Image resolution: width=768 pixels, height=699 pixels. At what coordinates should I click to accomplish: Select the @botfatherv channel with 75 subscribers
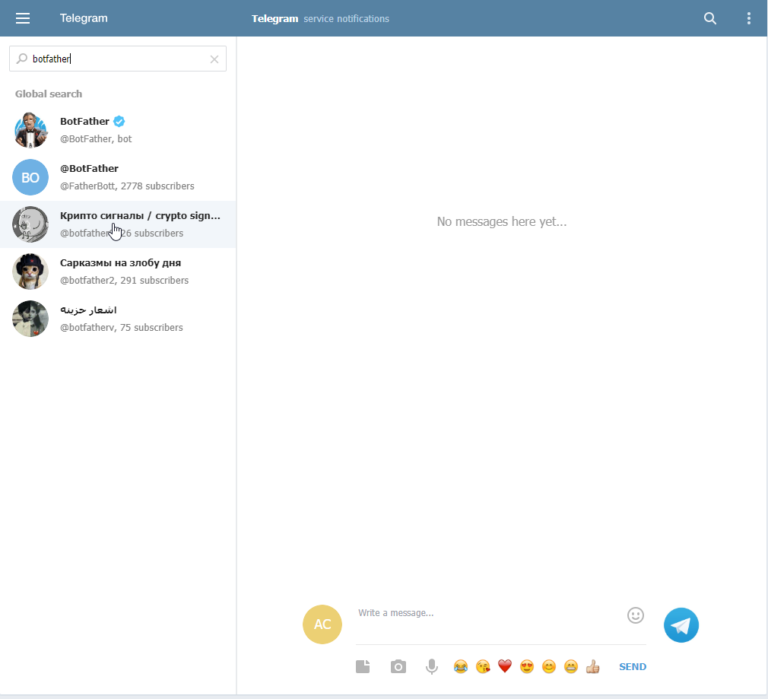pos(118,318)
